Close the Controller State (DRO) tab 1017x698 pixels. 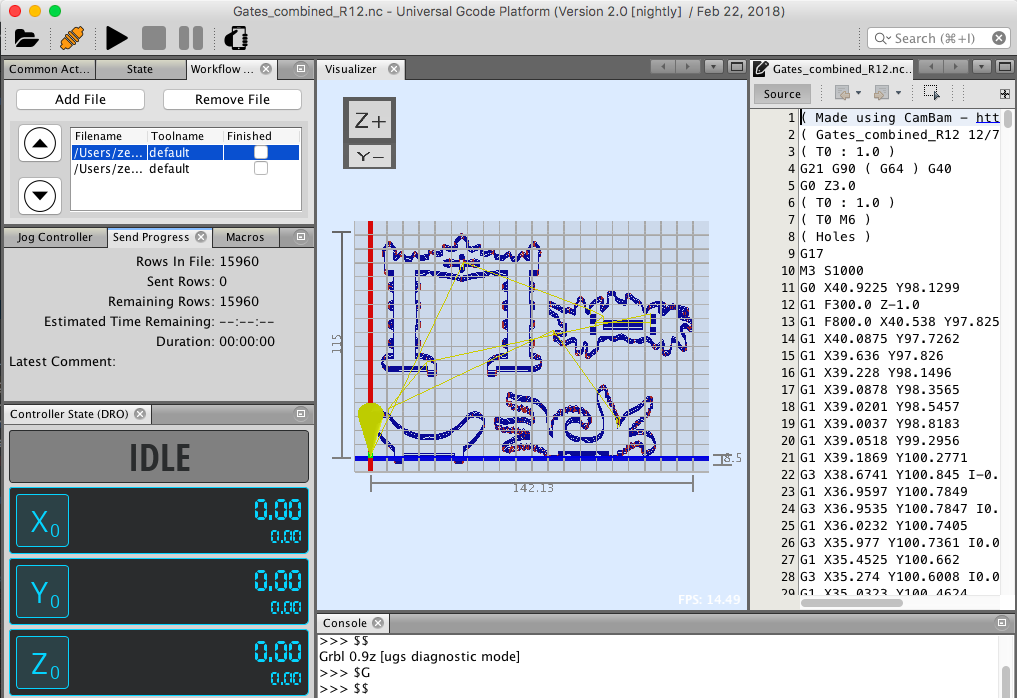(140, 414)
